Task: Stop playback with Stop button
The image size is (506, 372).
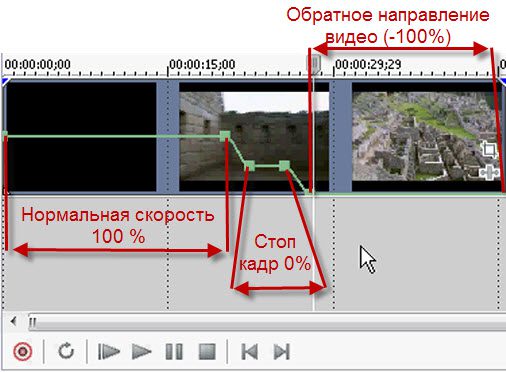Action: [x=207, y=352]
